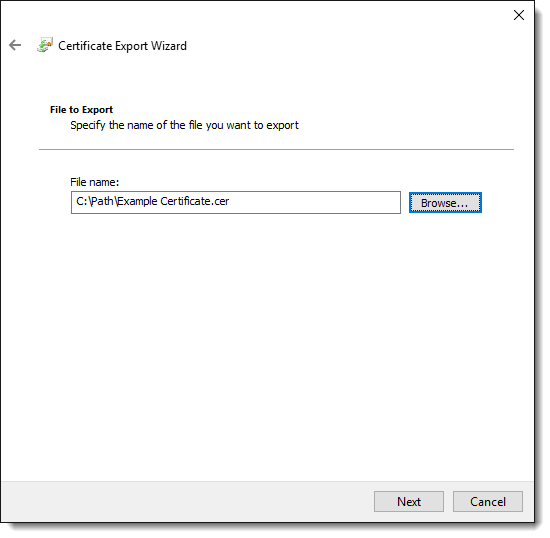Click the word "Certificate" inside the file path
This screenshot has width=550, height=538.
click(185, 201)
